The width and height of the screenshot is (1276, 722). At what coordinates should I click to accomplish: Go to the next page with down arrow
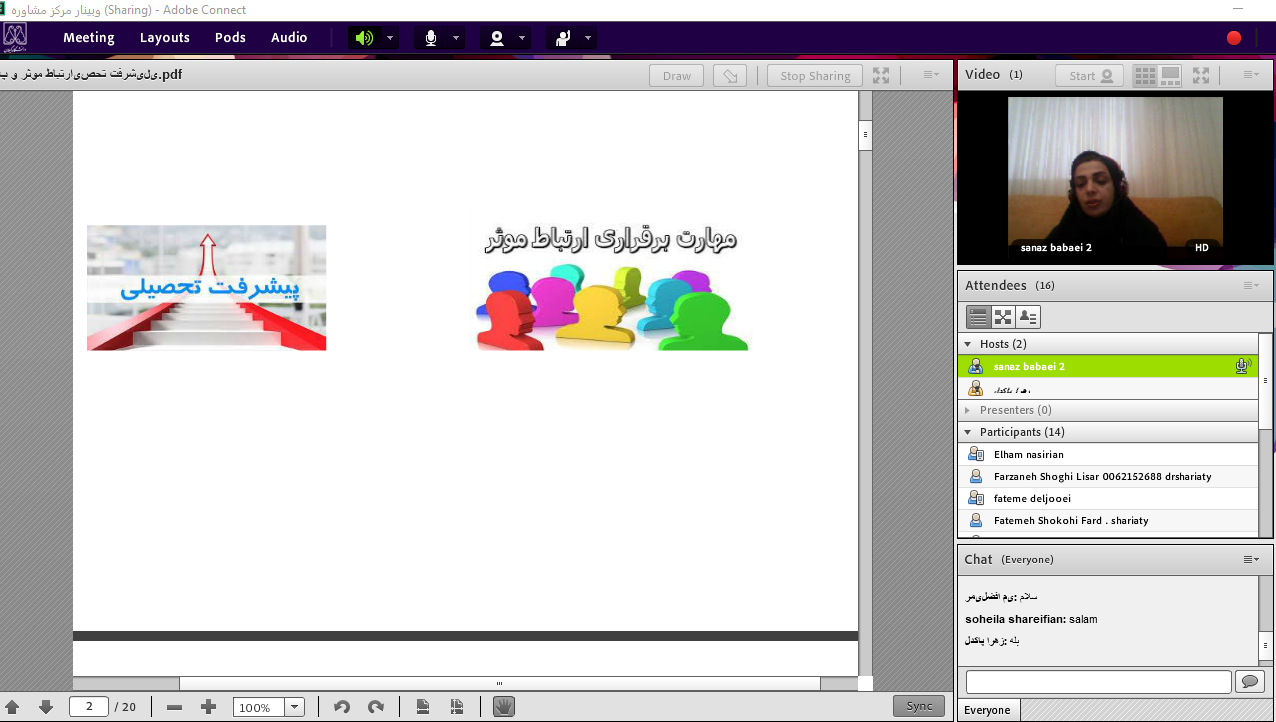coord(46,707)
